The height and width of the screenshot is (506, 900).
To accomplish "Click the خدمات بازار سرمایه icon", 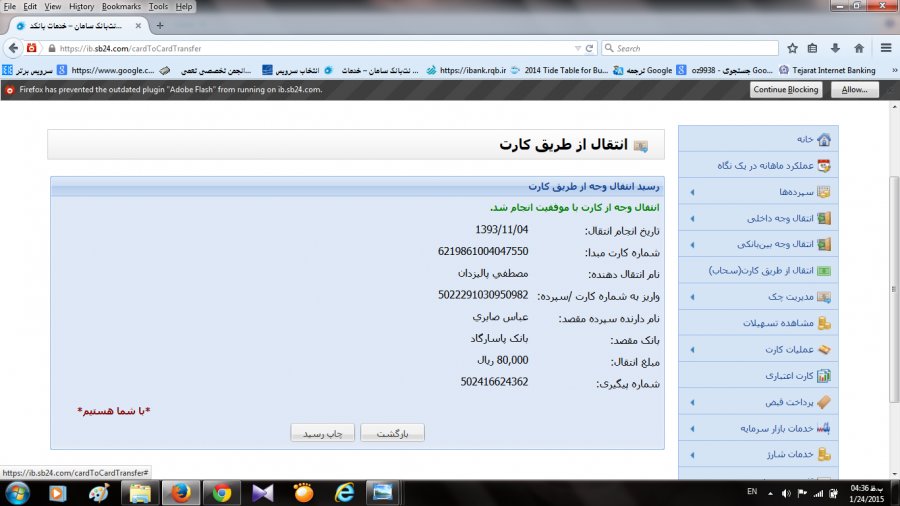I will [x=824, y=428].
